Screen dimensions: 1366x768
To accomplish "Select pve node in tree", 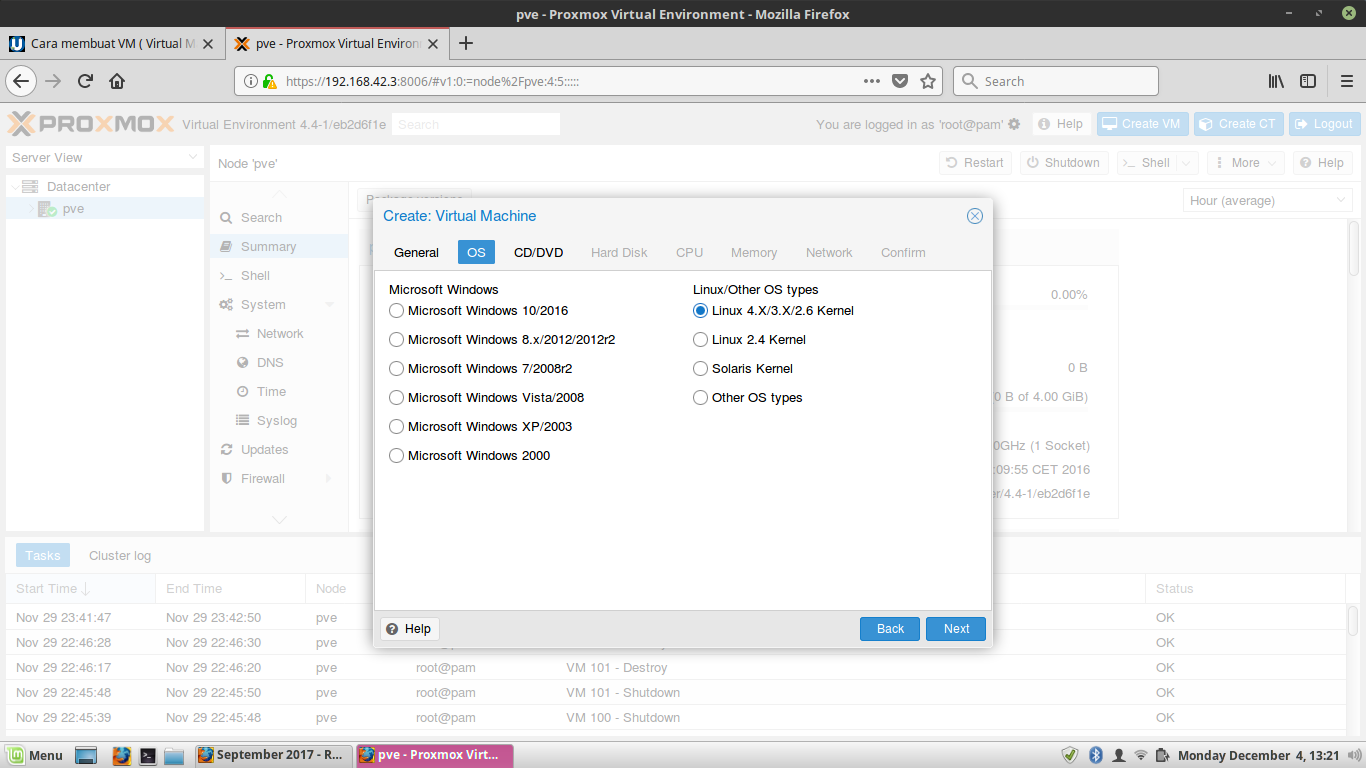I will coord(72,209).
